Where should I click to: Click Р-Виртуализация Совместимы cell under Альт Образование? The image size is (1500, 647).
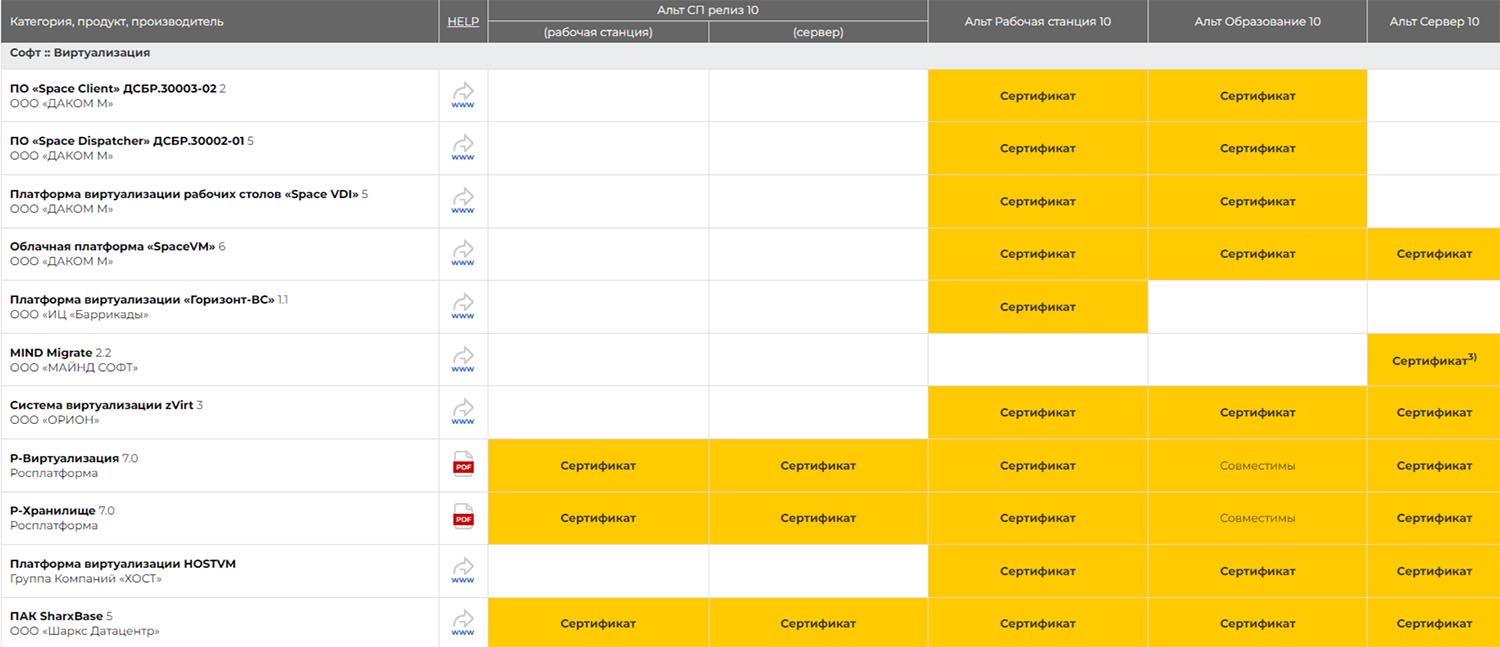(1257, 466)
